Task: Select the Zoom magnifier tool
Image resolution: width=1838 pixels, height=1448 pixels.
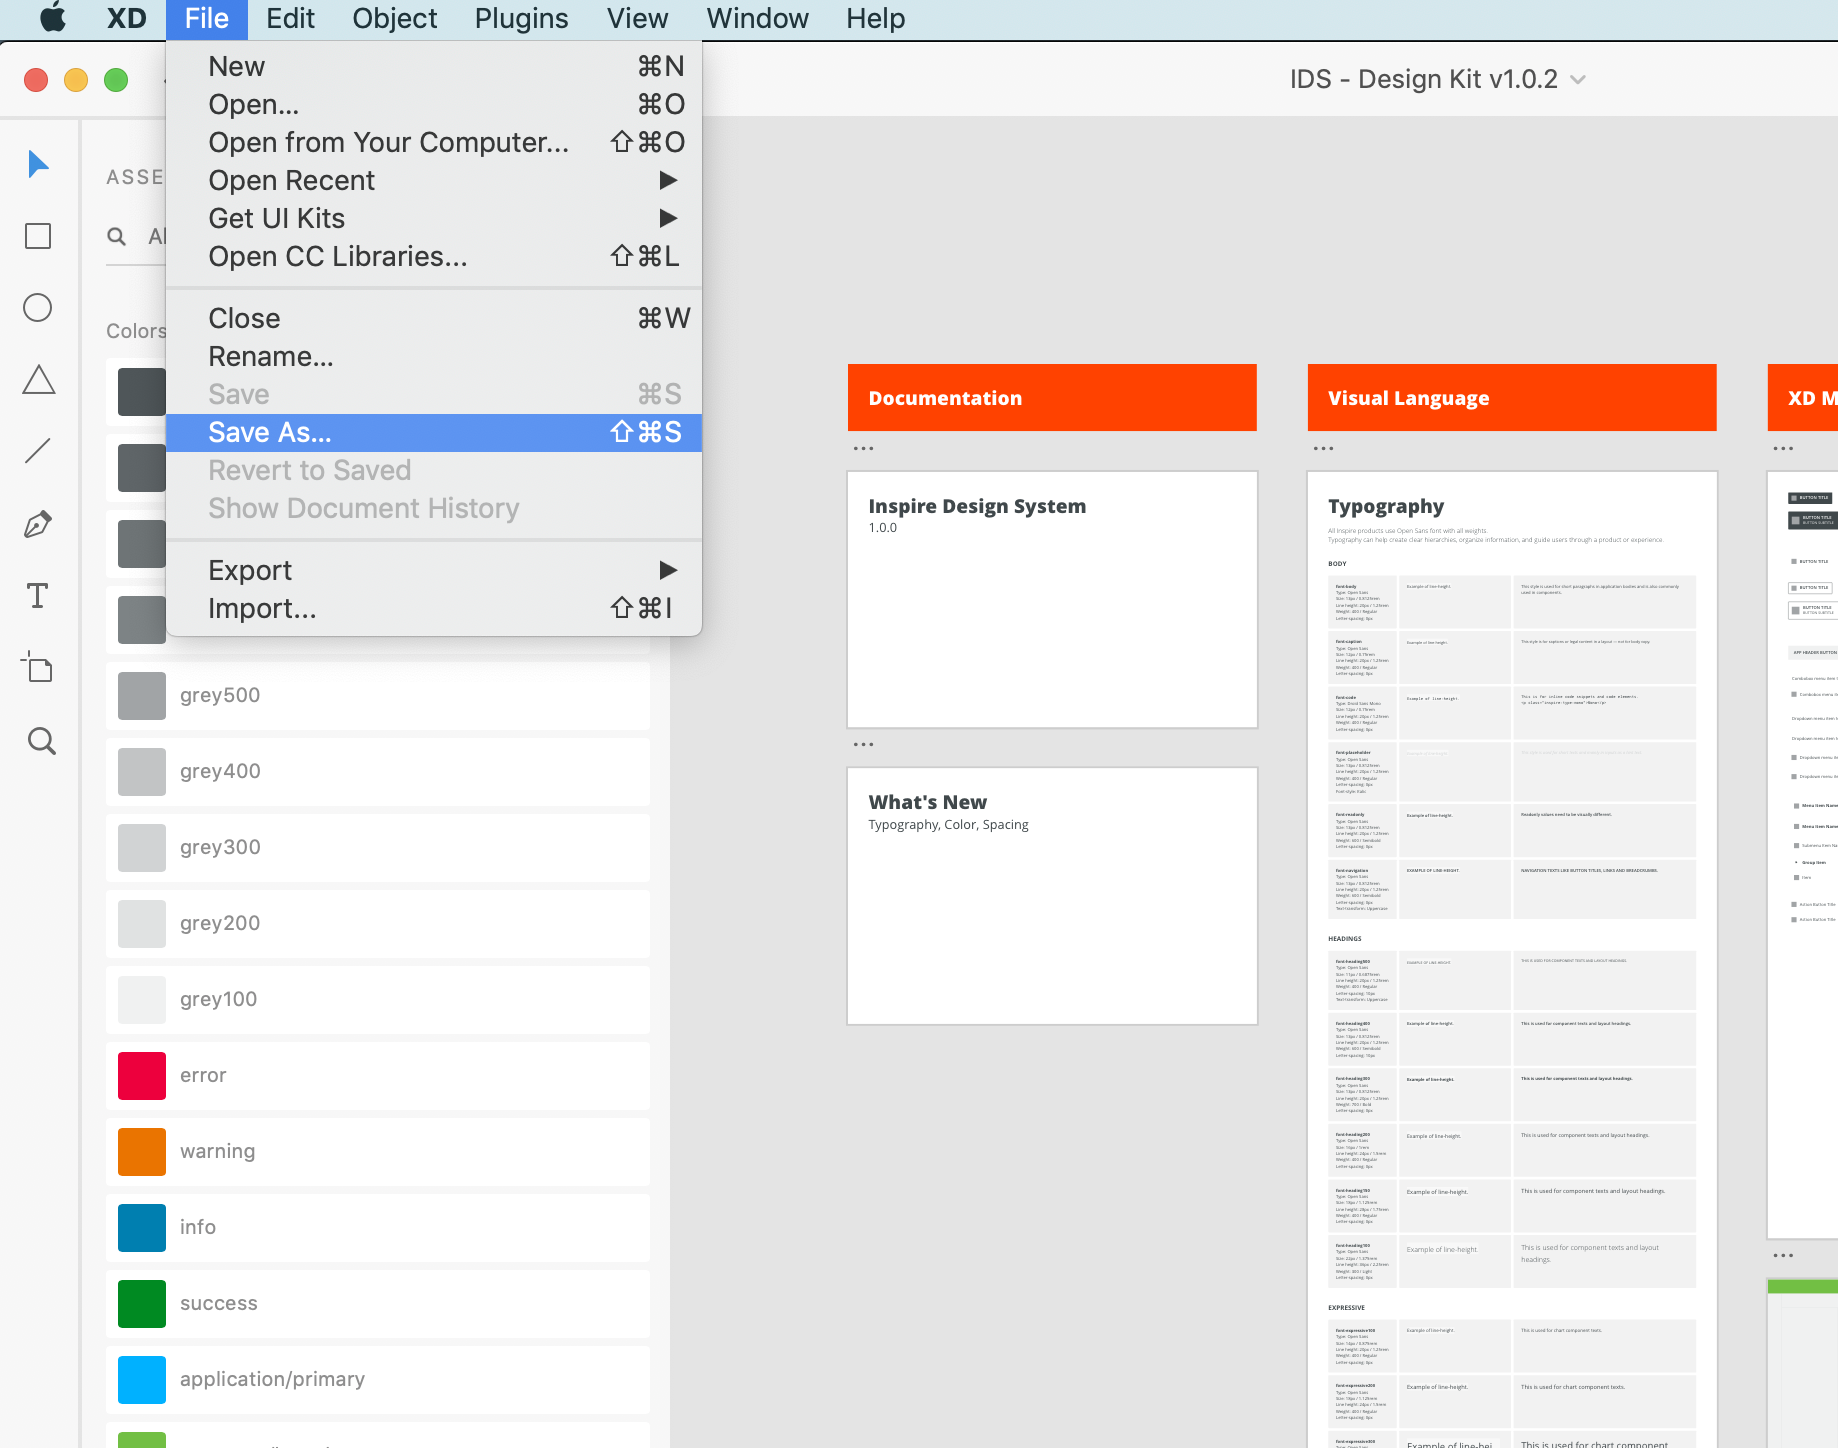Action: click(x=41, y=741)
